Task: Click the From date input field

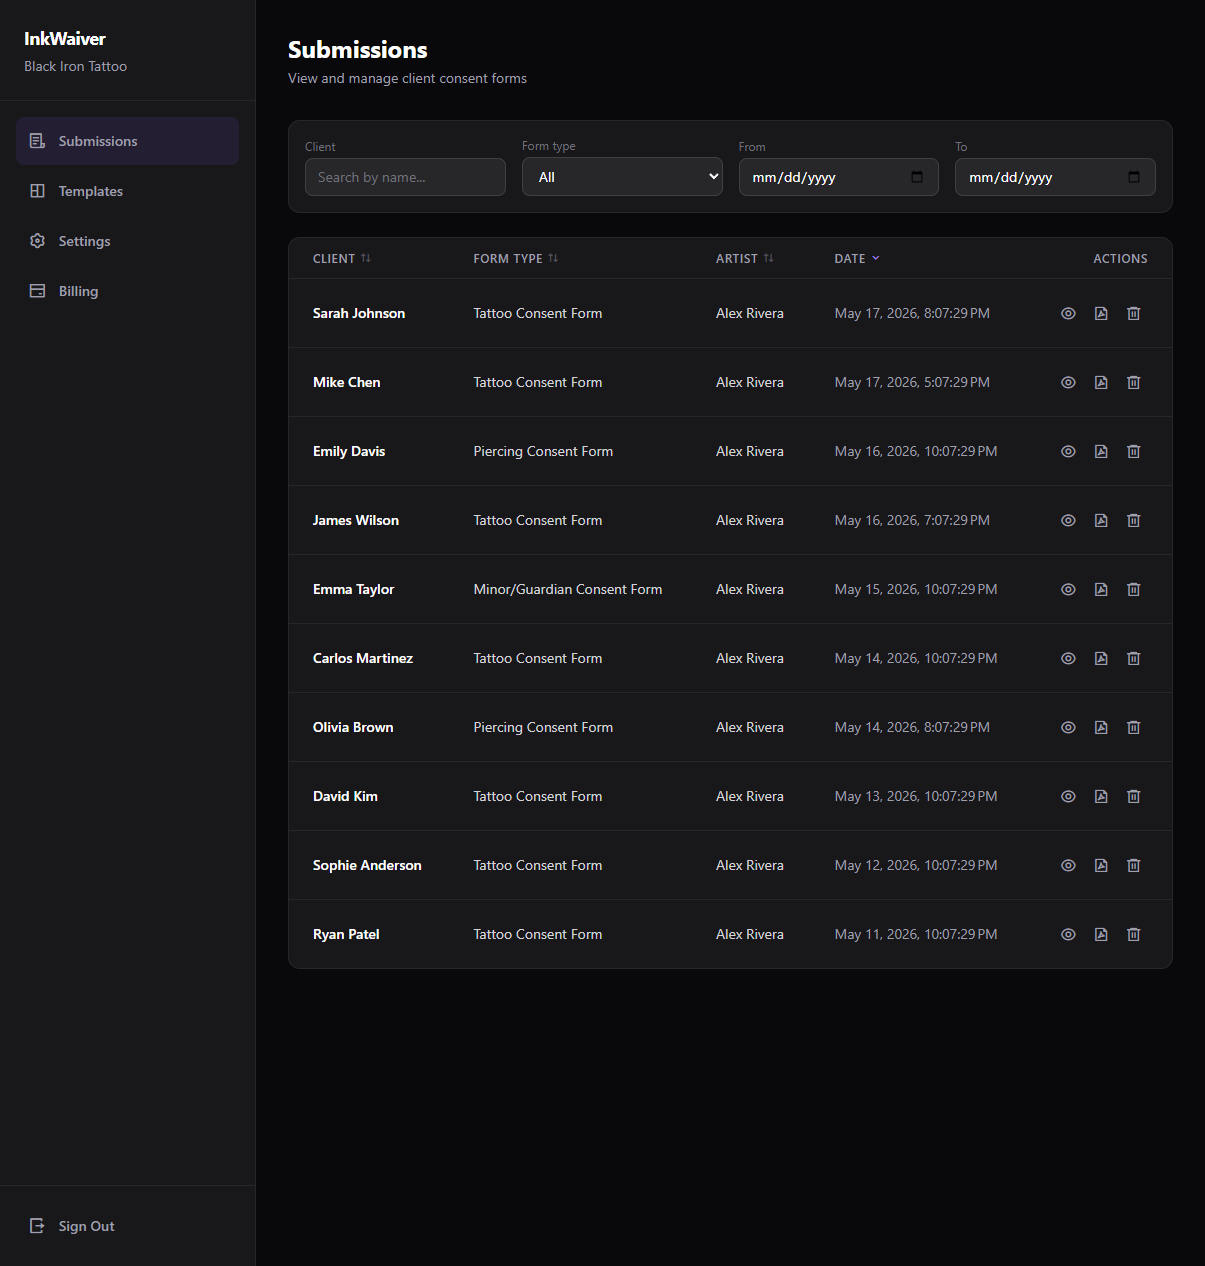Action: pos(839,177)
